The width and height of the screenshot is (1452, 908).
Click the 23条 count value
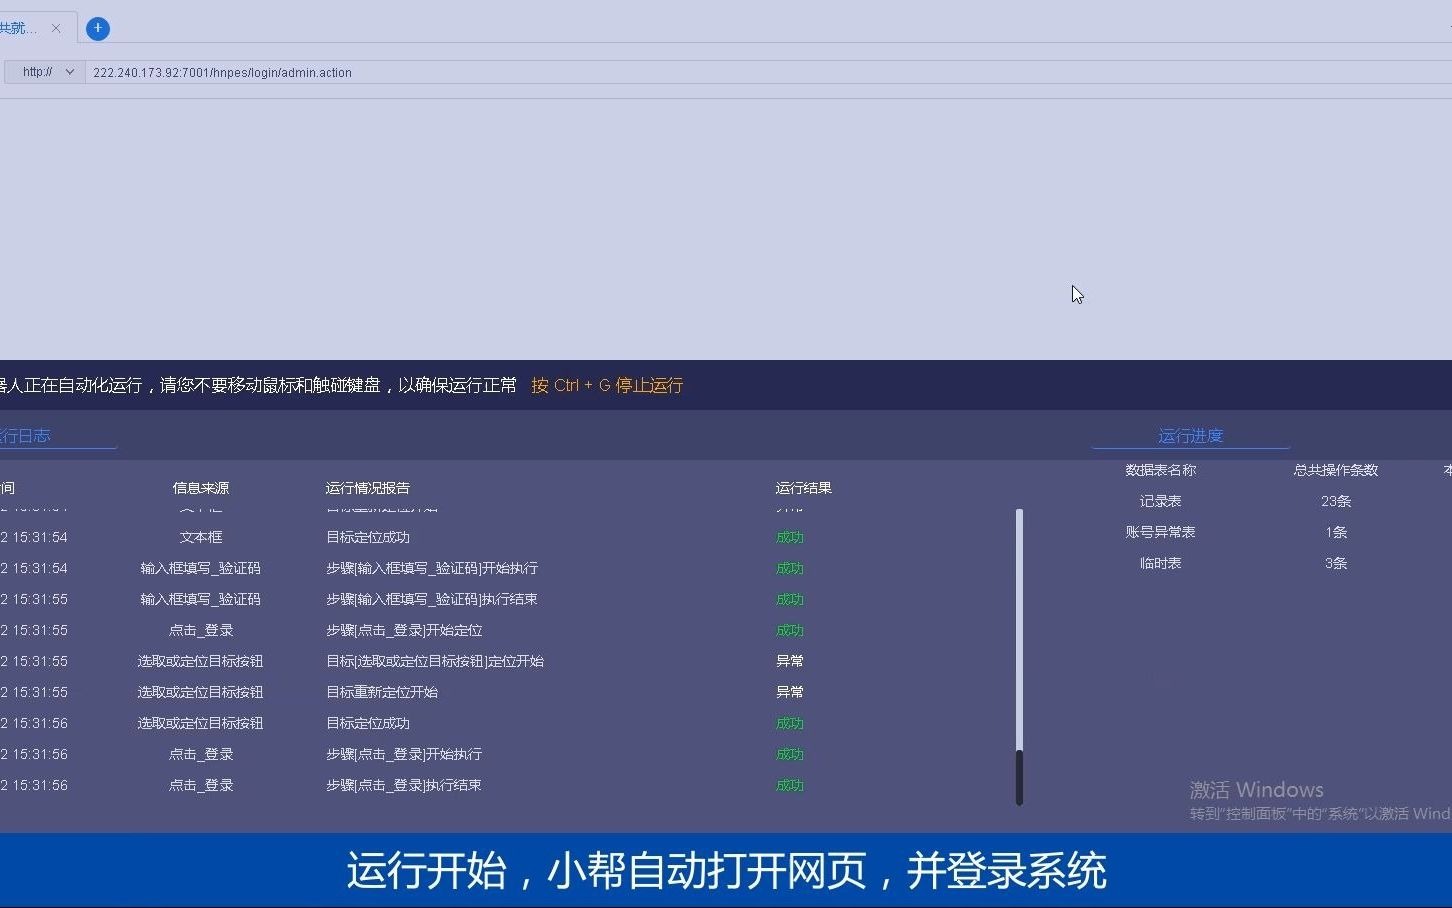point(1336,501)
